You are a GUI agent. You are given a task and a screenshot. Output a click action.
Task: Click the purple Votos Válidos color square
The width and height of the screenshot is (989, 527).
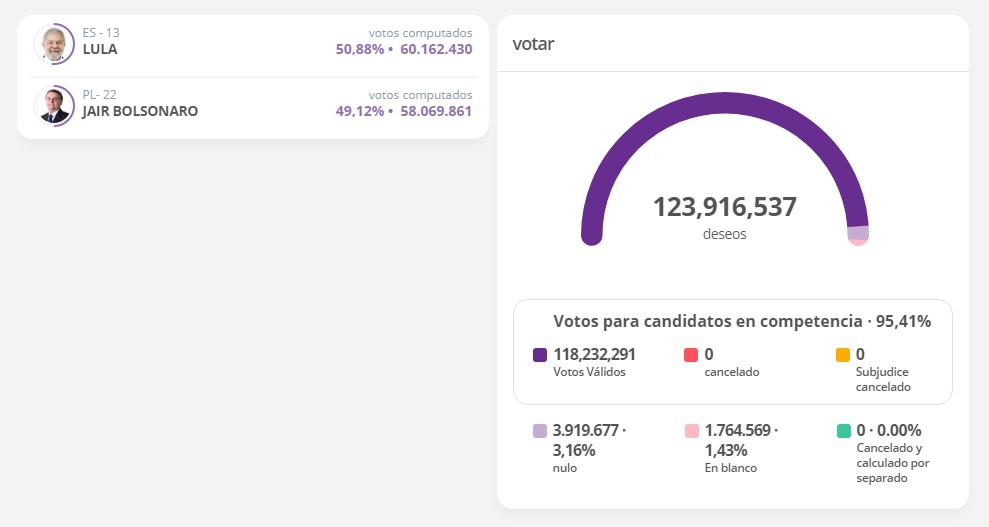[540, 355]
